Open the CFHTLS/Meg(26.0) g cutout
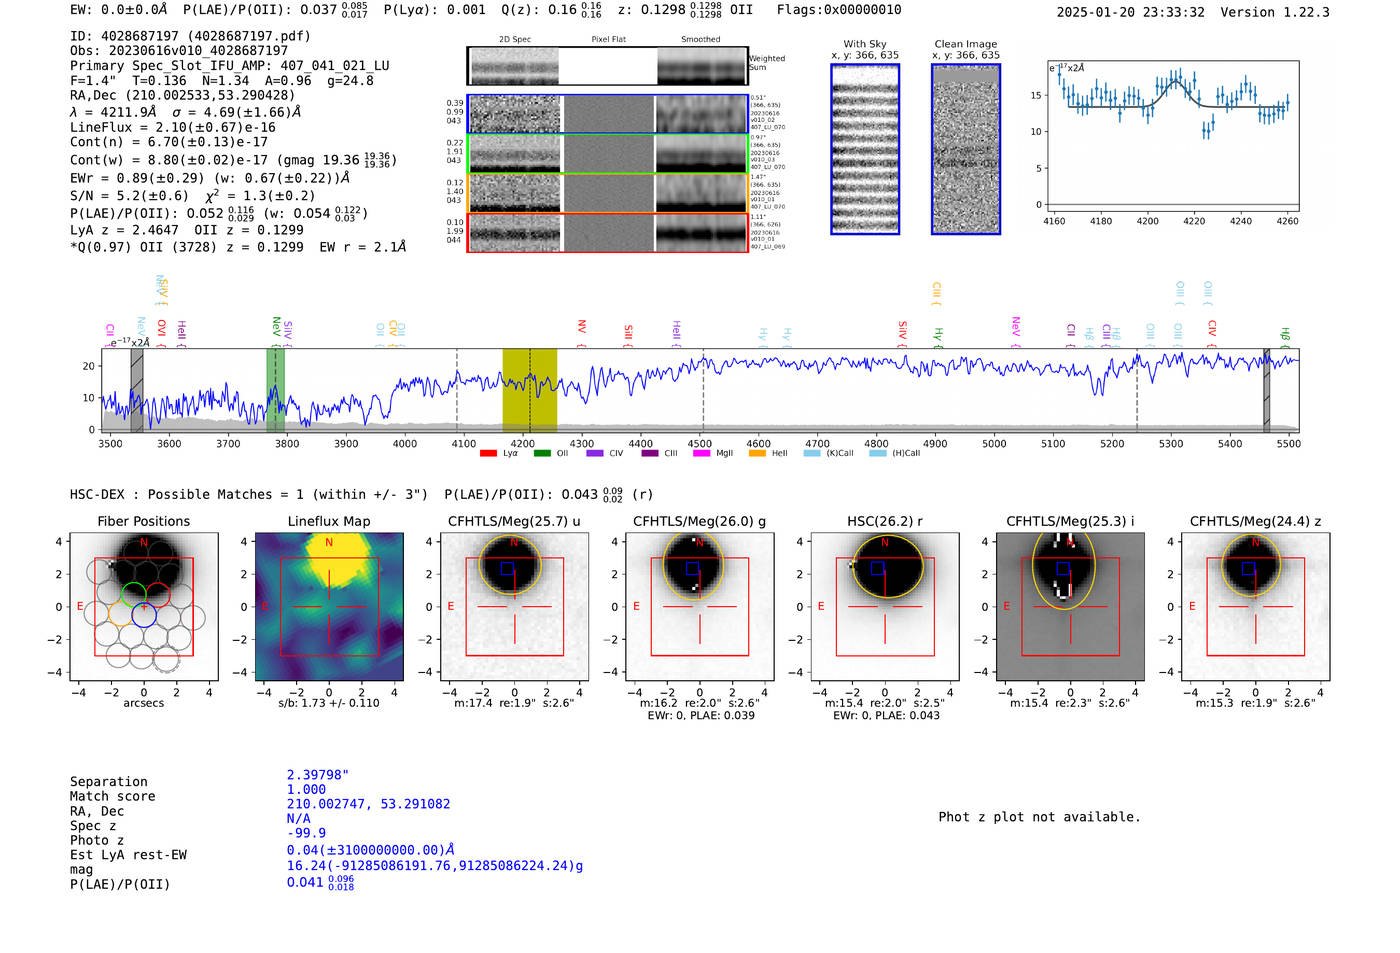Screen dimensions: 1400x953 tap(699, 608)
